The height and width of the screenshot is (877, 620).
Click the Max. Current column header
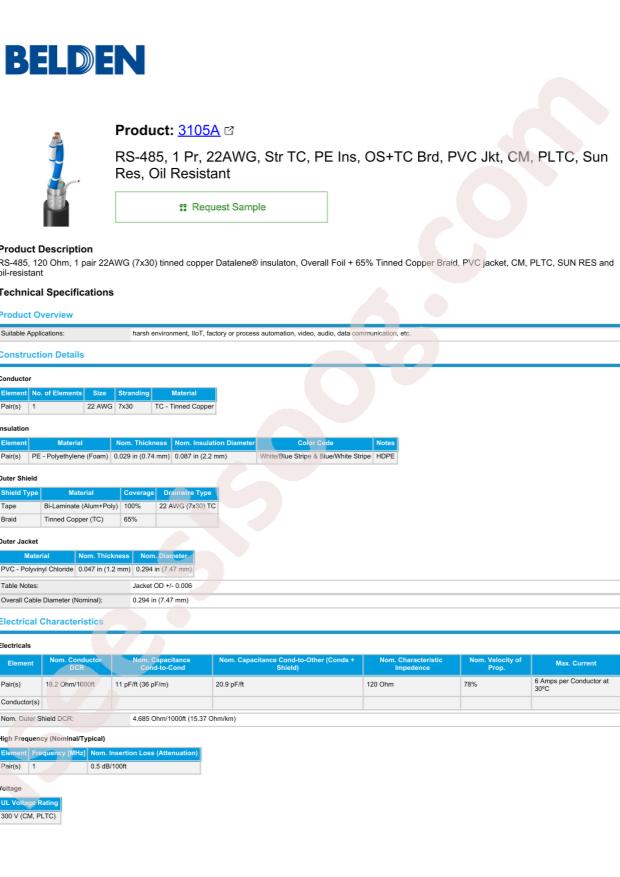(x=576, y=664)
